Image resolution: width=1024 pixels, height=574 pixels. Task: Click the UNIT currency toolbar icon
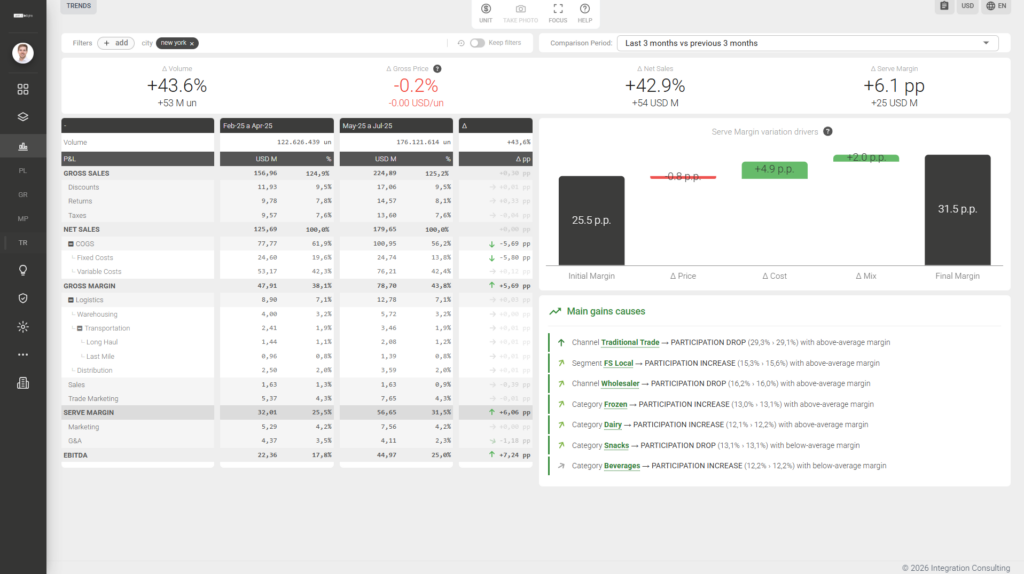pyautogui.click(x=486, y=12)
